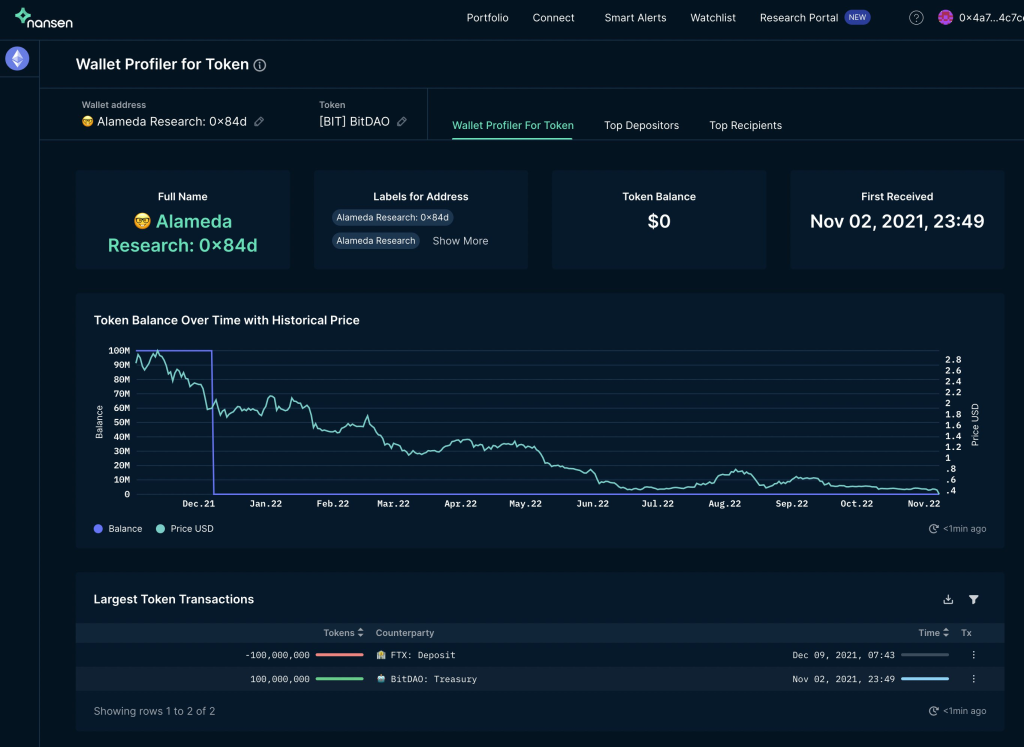Open Research Portal
The width and height of the screenshot is (1024, 747).
(799, 18)
